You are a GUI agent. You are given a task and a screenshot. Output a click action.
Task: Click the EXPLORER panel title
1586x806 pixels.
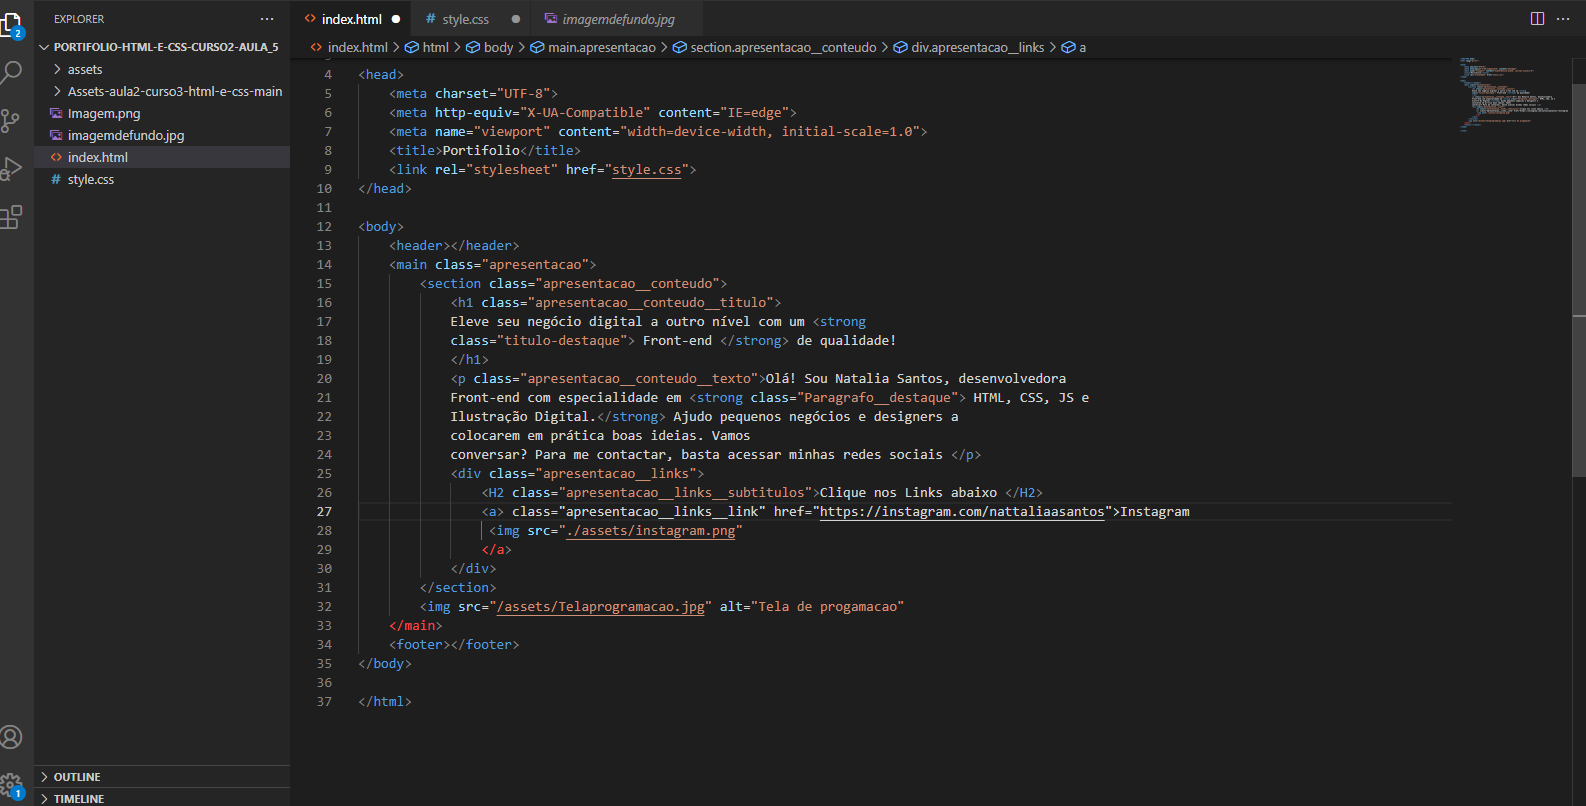[79, 19]
